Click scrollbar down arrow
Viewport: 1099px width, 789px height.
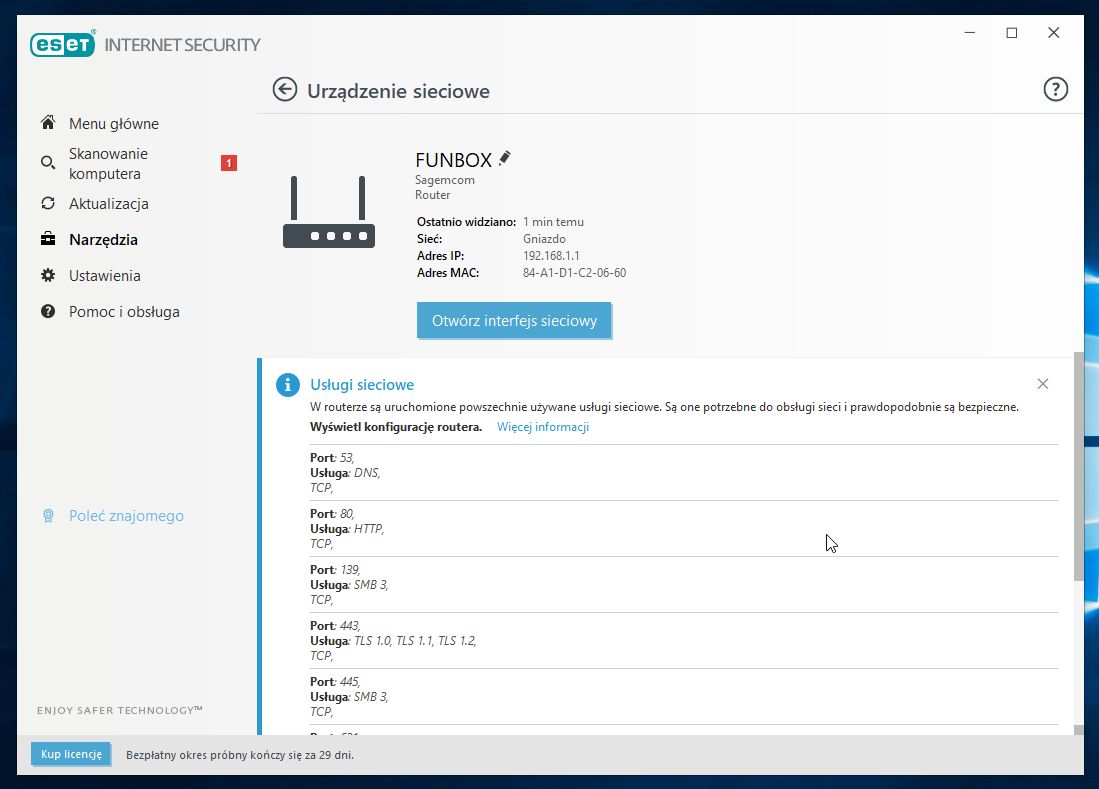[1078, 729]
